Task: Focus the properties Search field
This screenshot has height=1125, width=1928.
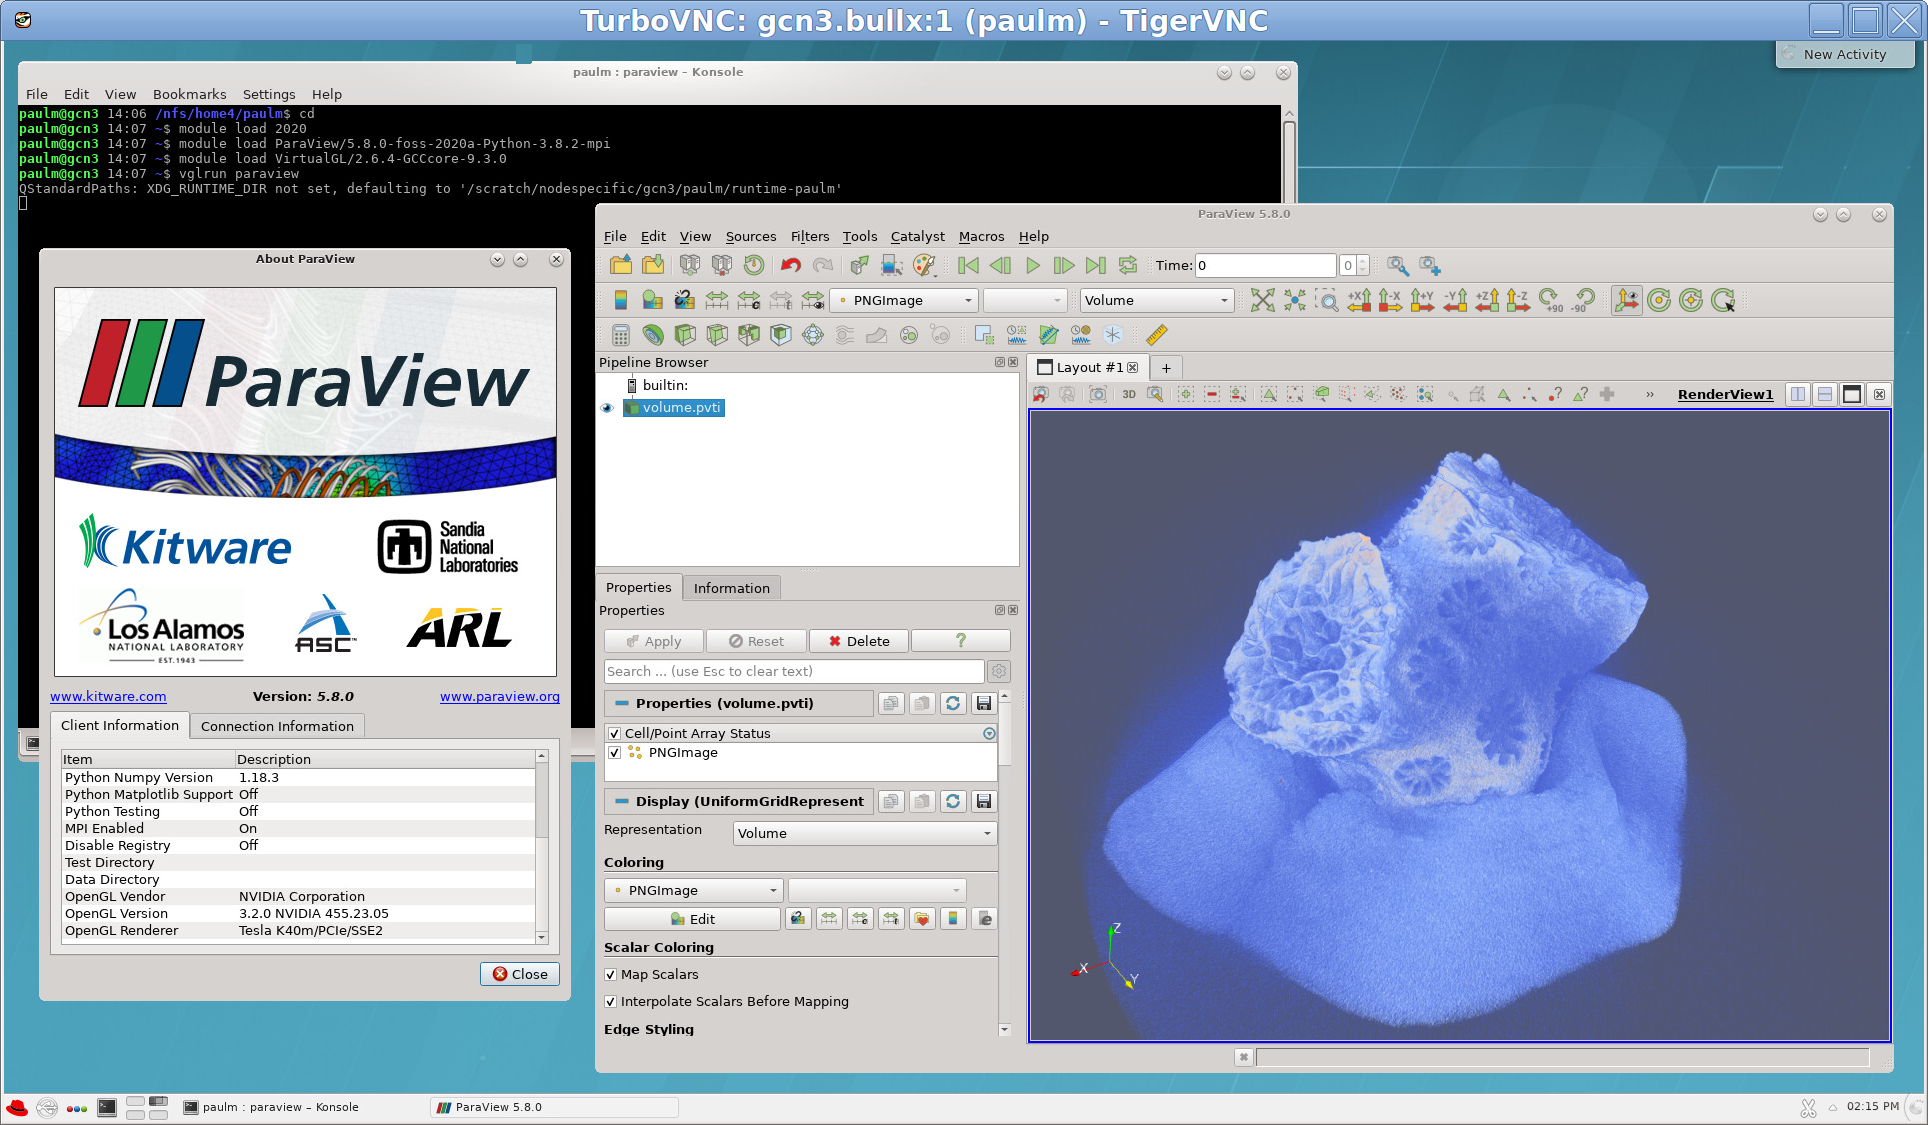Action: pyautogui.click(x=794, y=671)
